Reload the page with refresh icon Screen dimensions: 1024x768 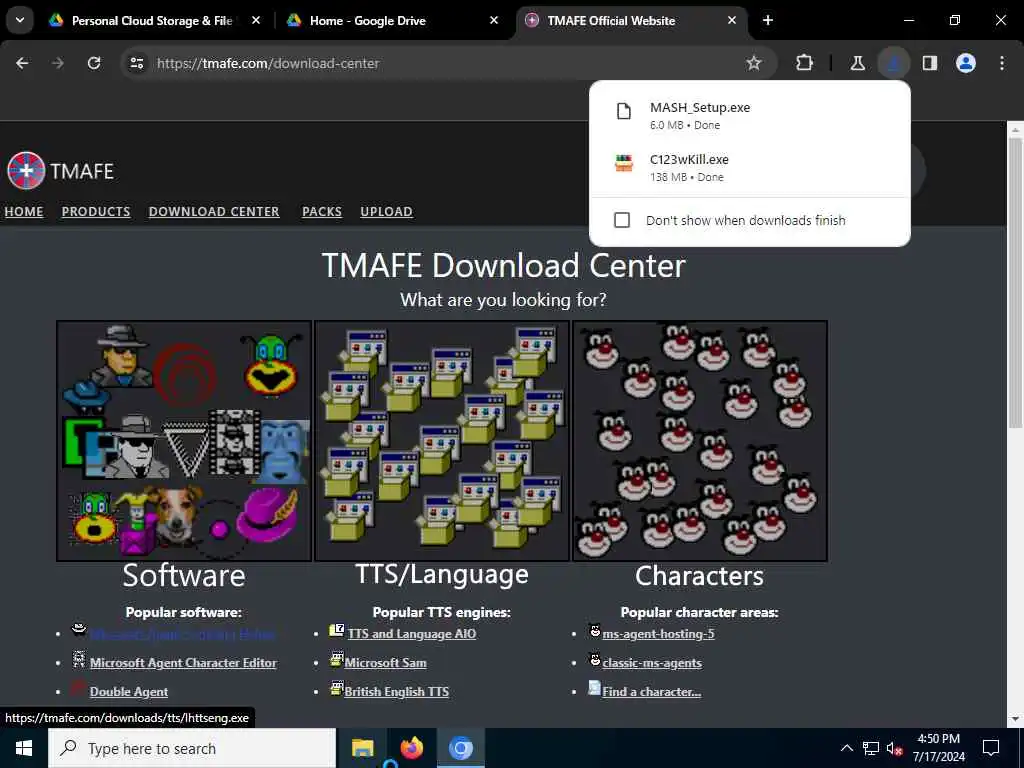(94, 63)
